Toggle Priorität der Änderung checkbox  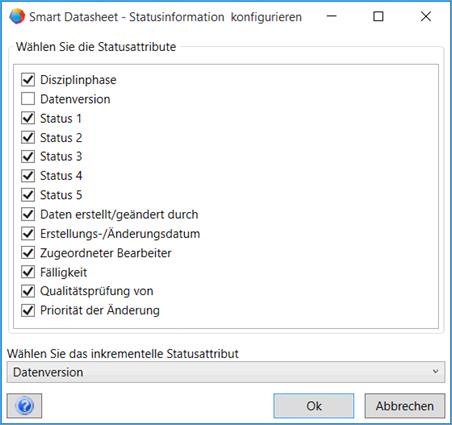point(28,310)
